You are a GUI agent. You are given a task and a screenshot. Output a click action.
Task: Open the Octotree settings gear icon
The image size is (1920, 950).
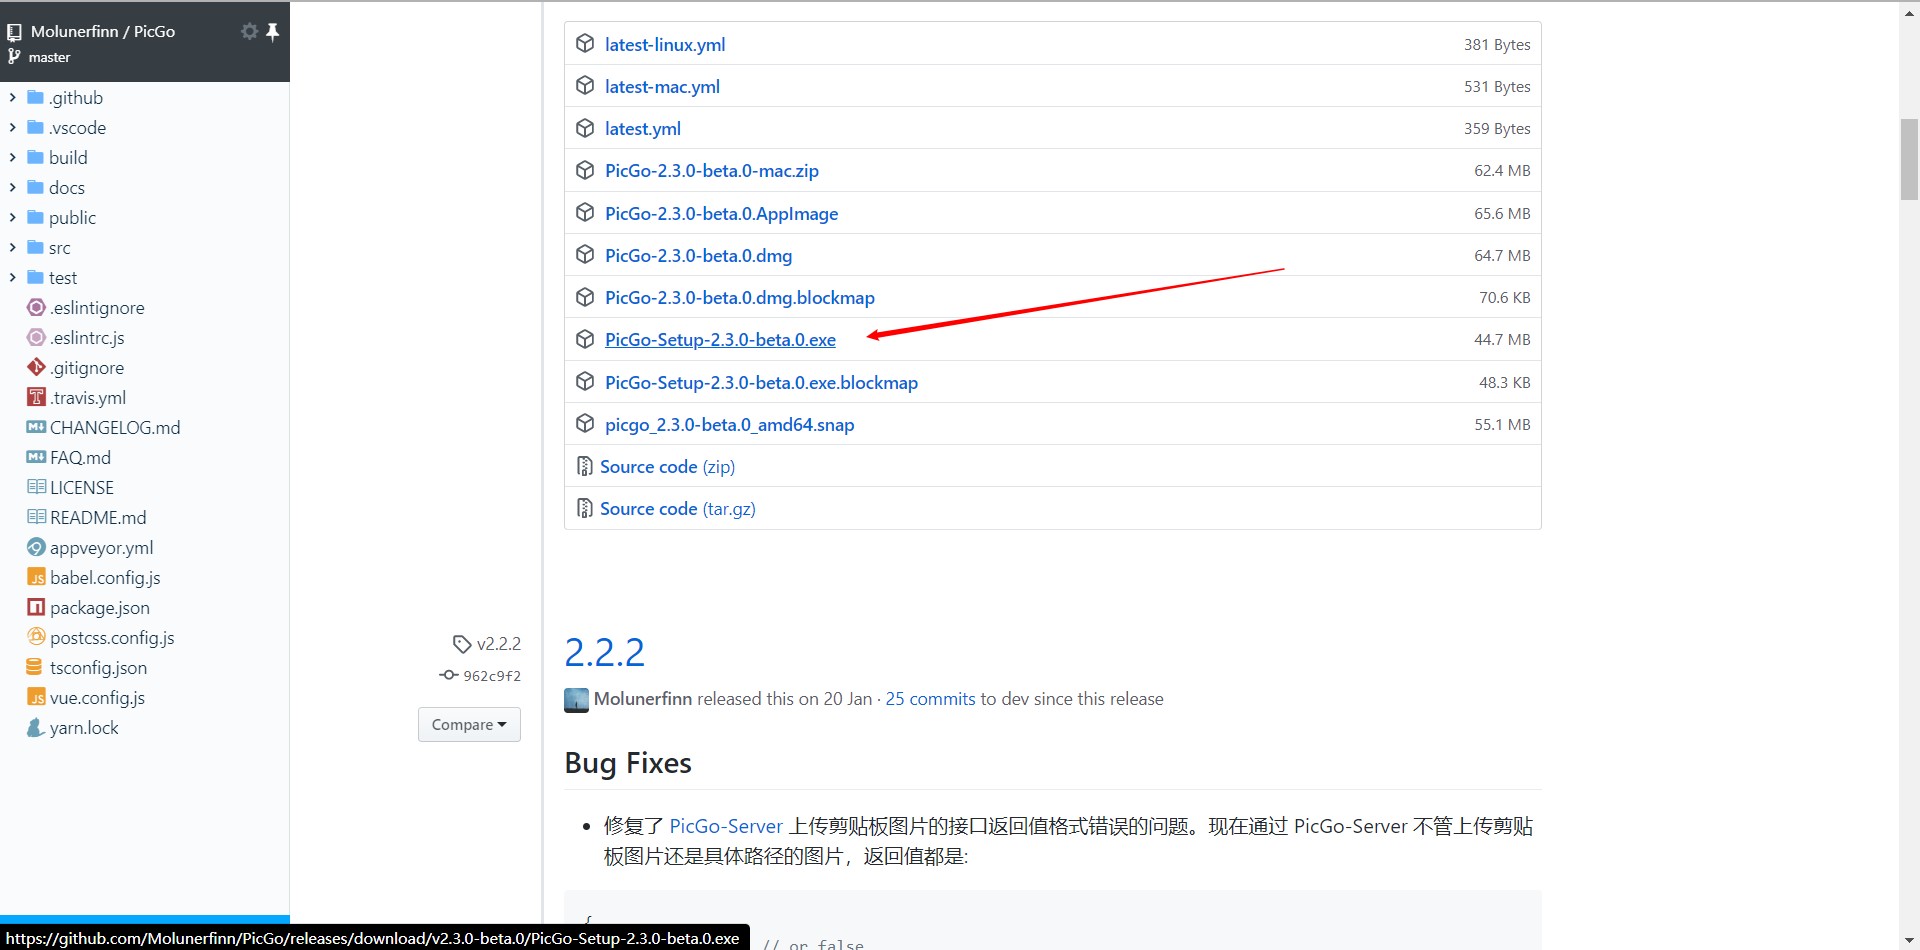(249, 31)
